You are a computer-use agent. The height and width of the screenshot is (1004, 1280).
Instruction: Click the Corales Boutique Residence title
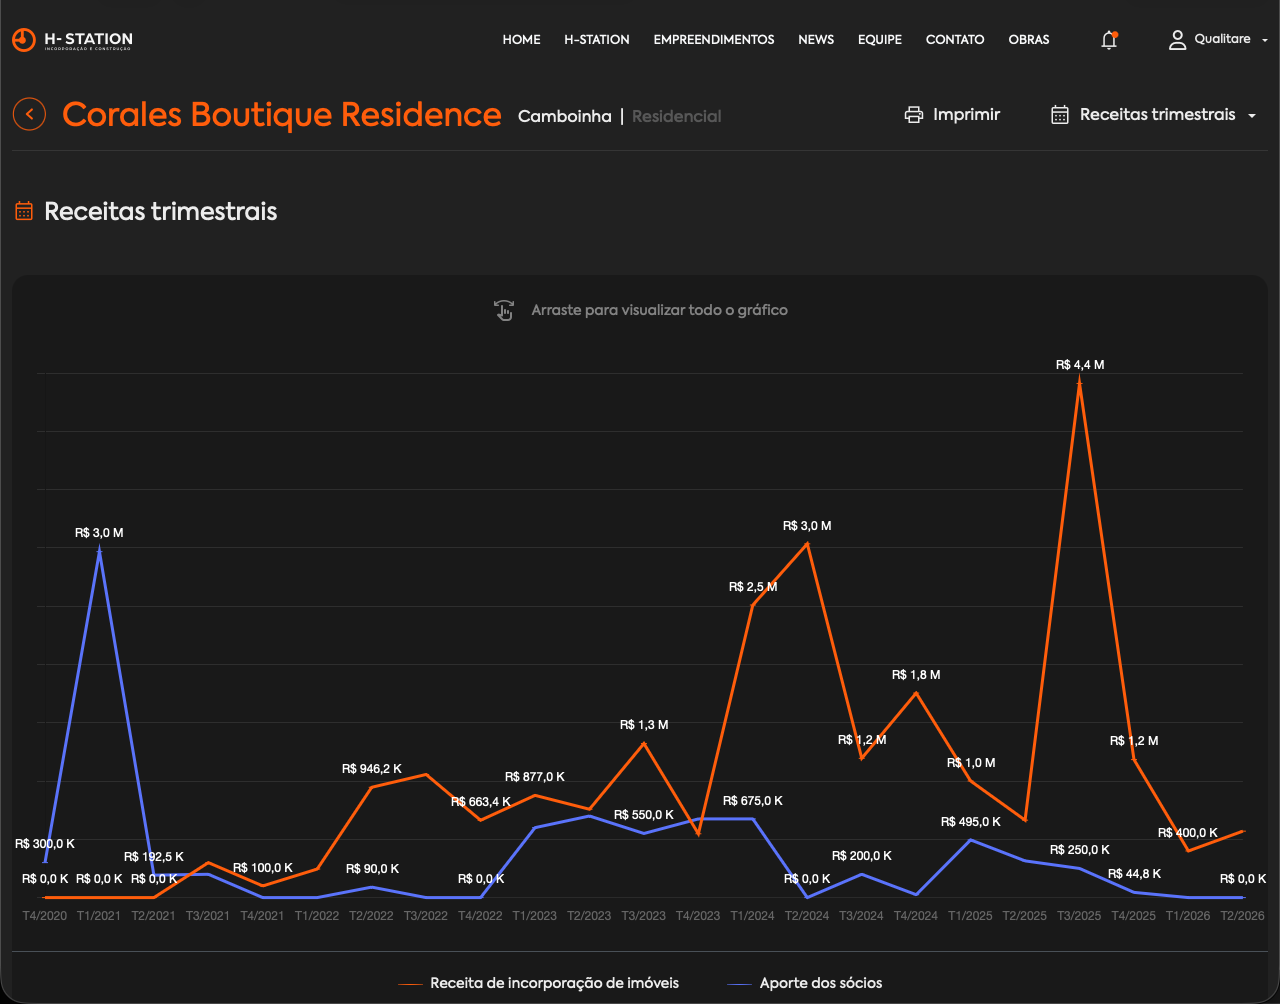282,114
